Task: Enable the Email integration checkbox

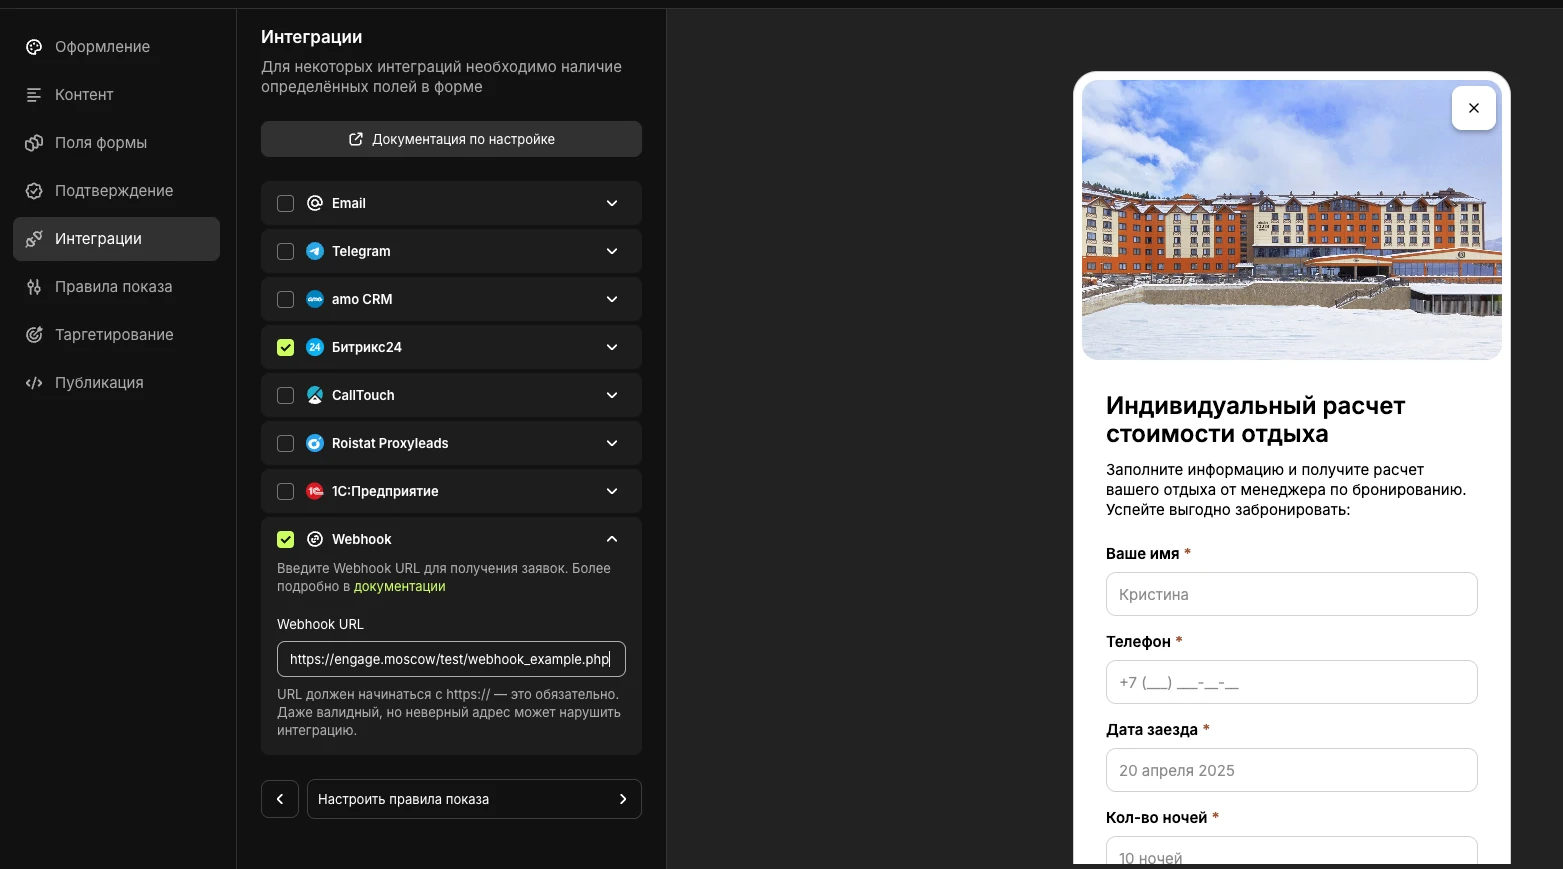Action: [285, 203]
